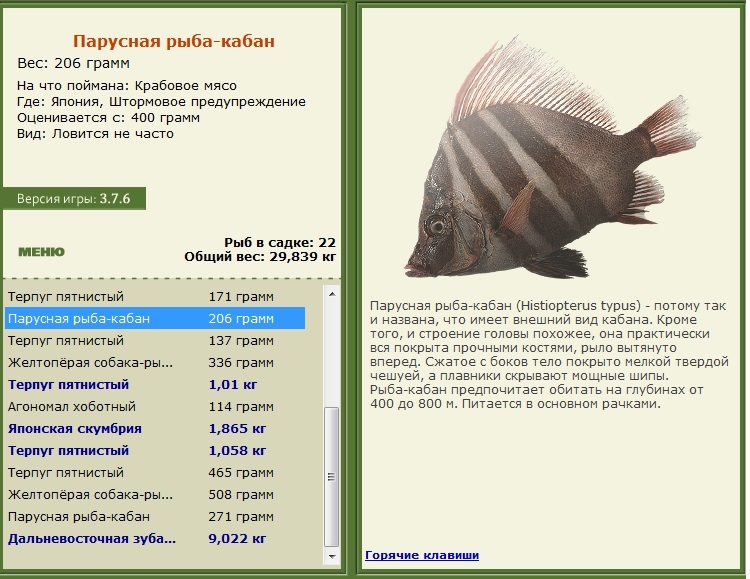750x579 pixels.
Task: Select Терпуг пятнистый 1,01 кг row
Action: coord(155,385)
